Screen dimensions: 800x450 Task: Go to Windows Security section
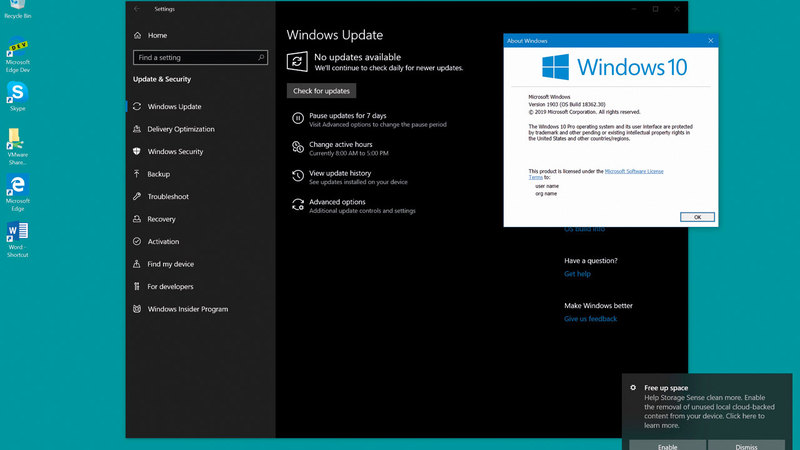click(x=175, y=152)
